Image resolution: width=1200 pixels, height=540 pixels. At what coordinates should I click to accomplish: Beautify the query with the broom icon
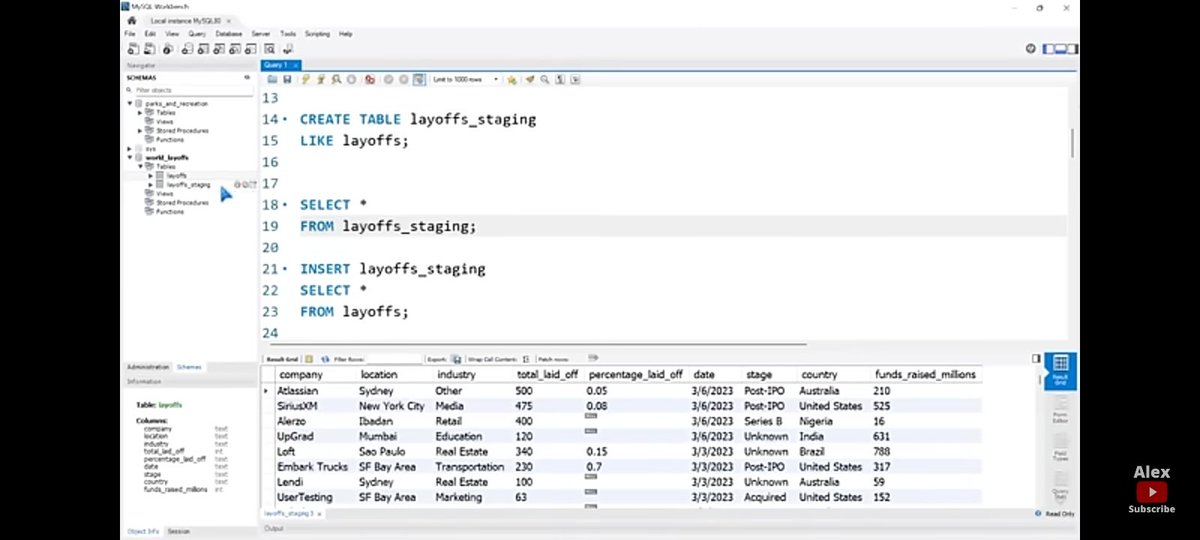click(530, 79)
